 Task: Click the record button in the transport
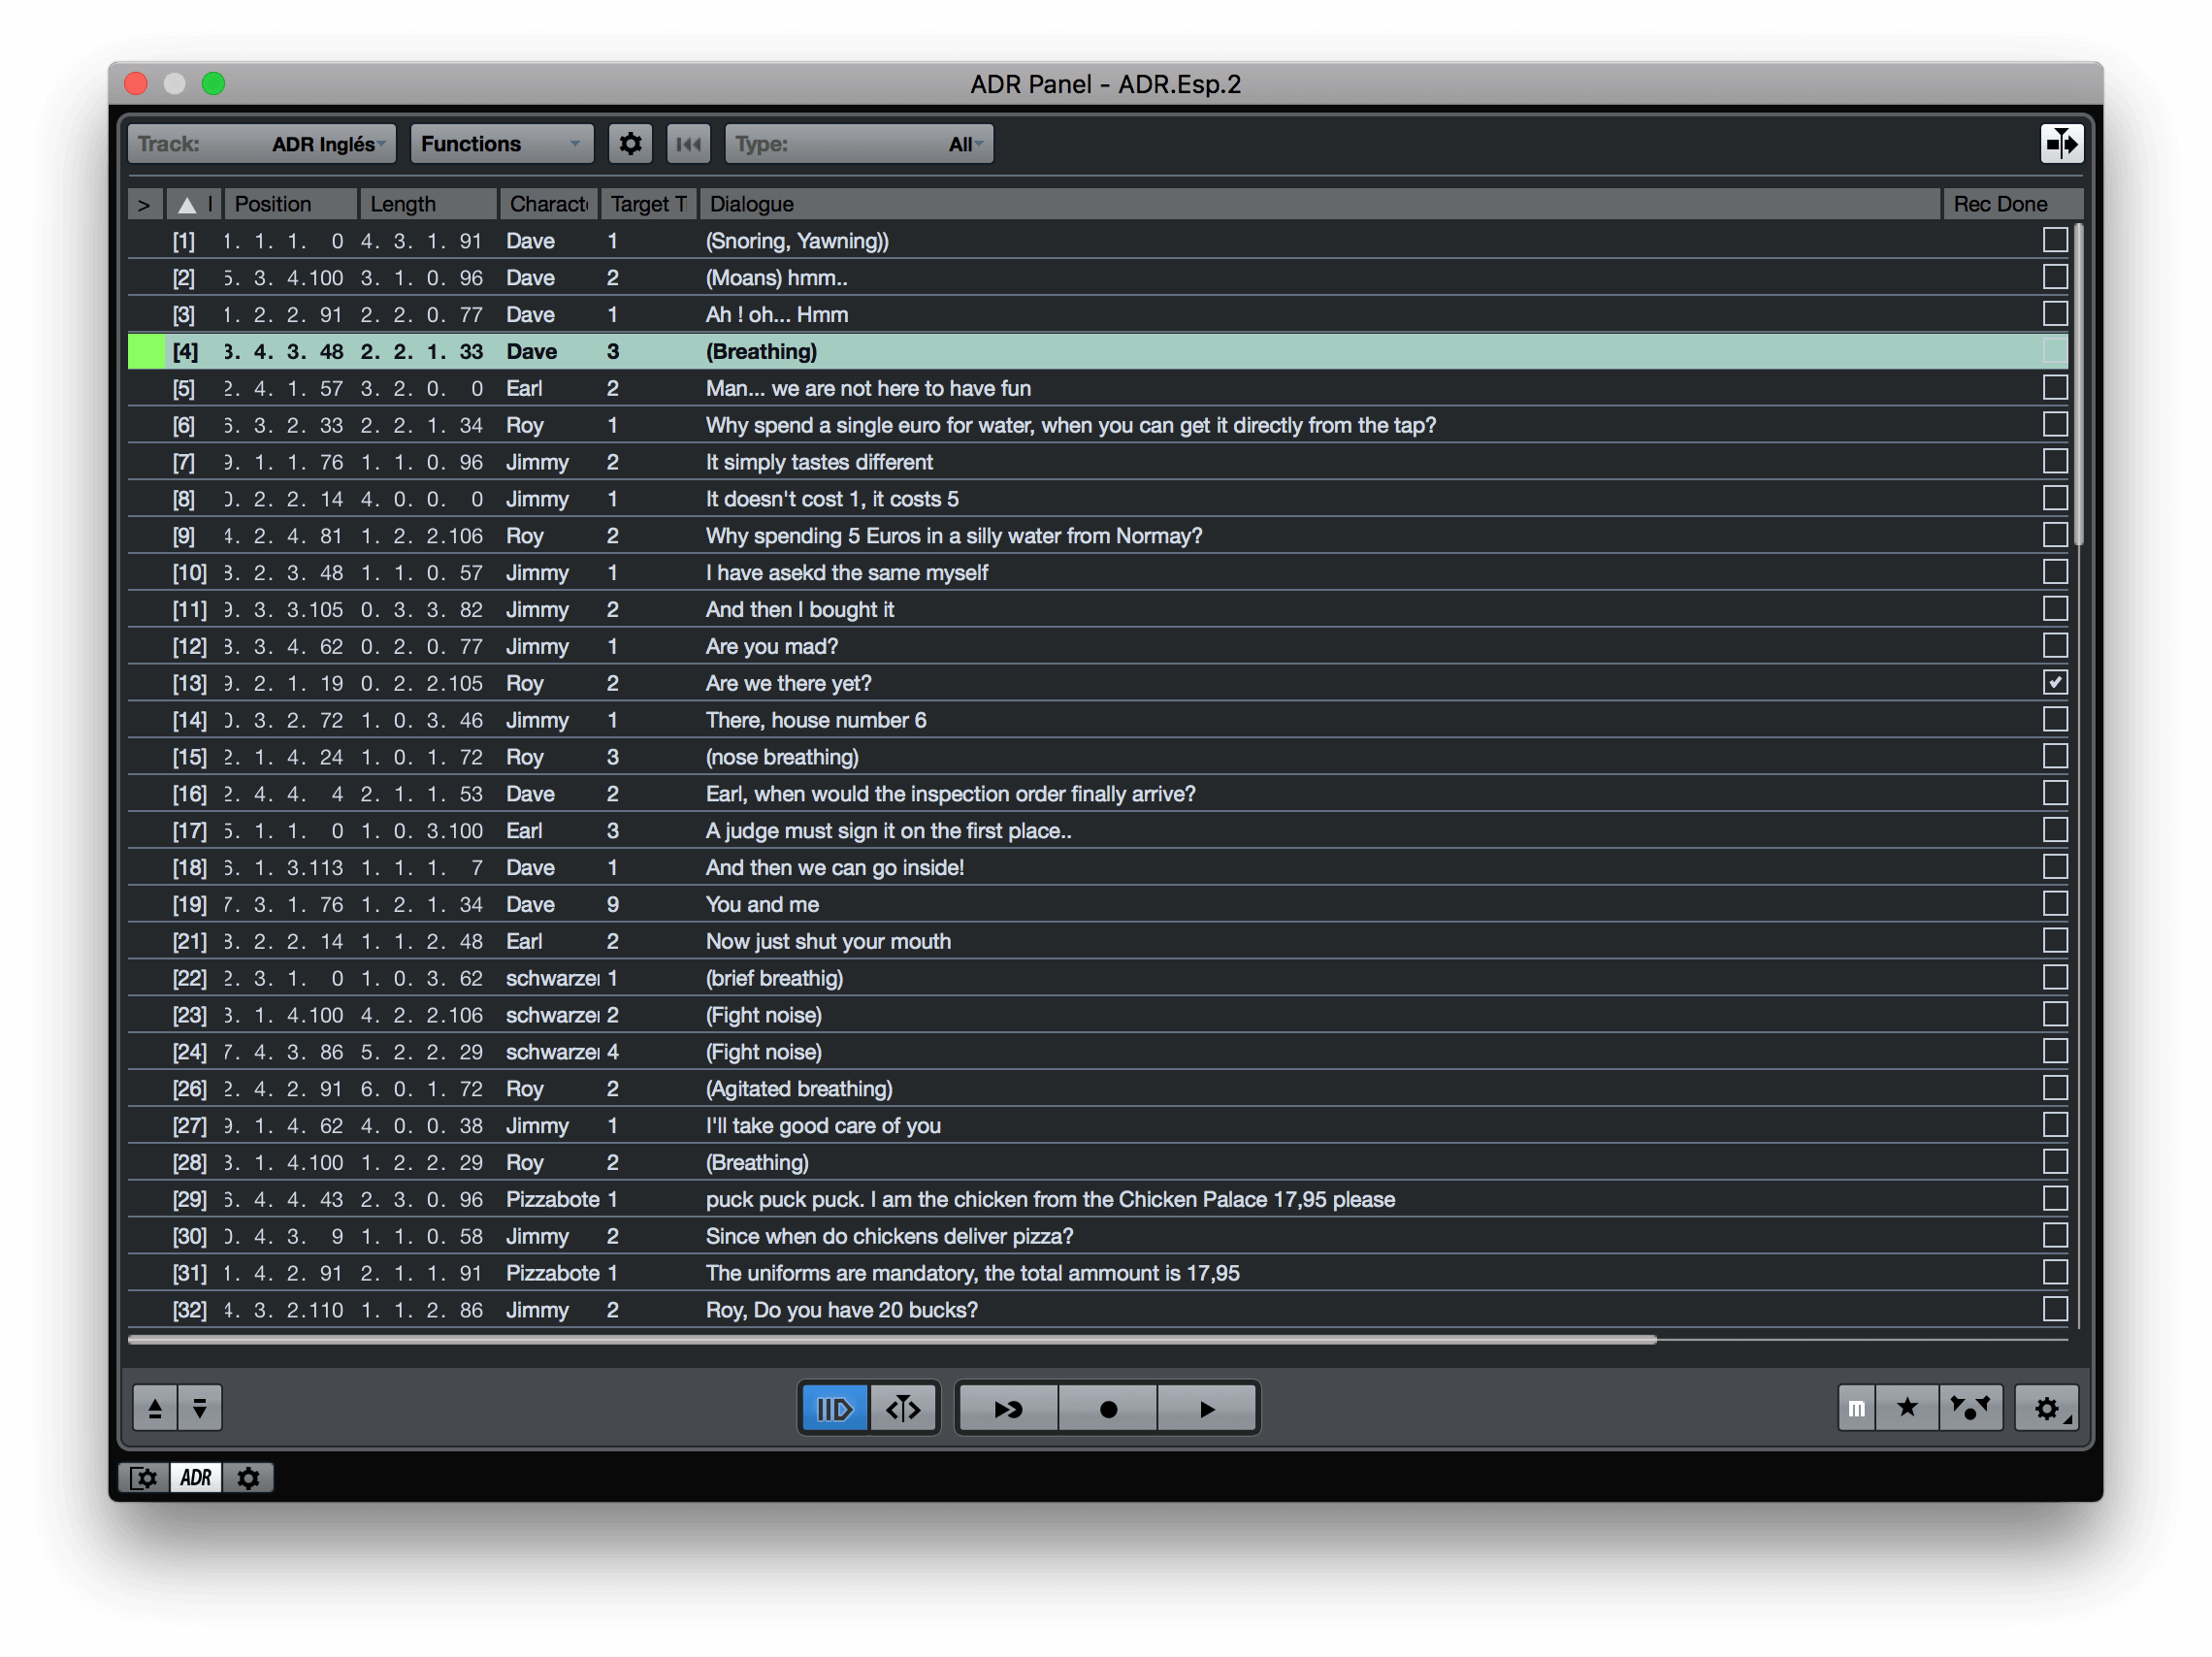pos(1107,1408)
